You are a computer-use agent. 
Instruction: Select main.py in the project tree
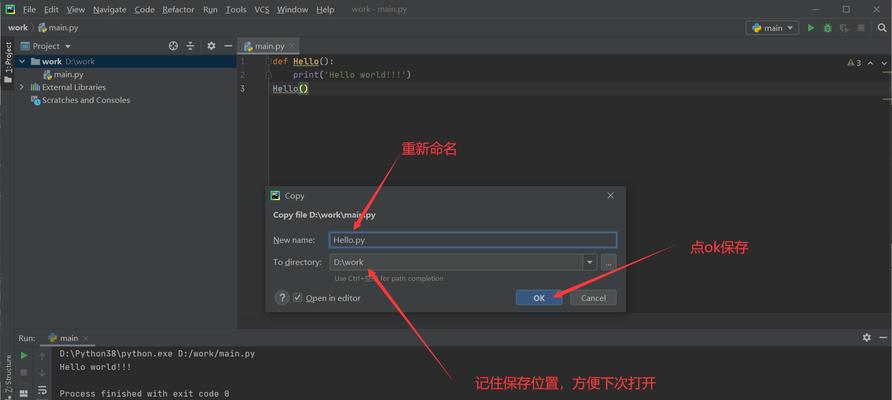pyautogui.click(x=63, y=75)
